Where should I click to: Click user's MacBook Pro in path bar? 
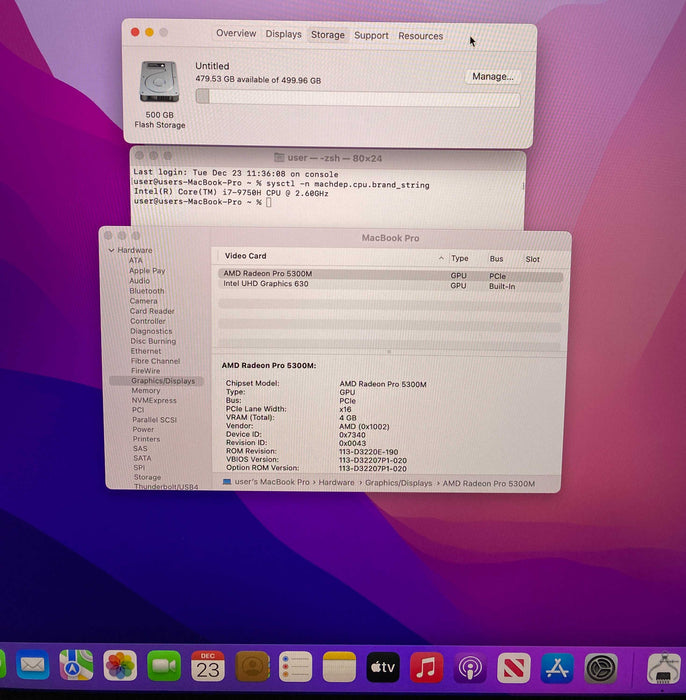(x=272, y=482)
